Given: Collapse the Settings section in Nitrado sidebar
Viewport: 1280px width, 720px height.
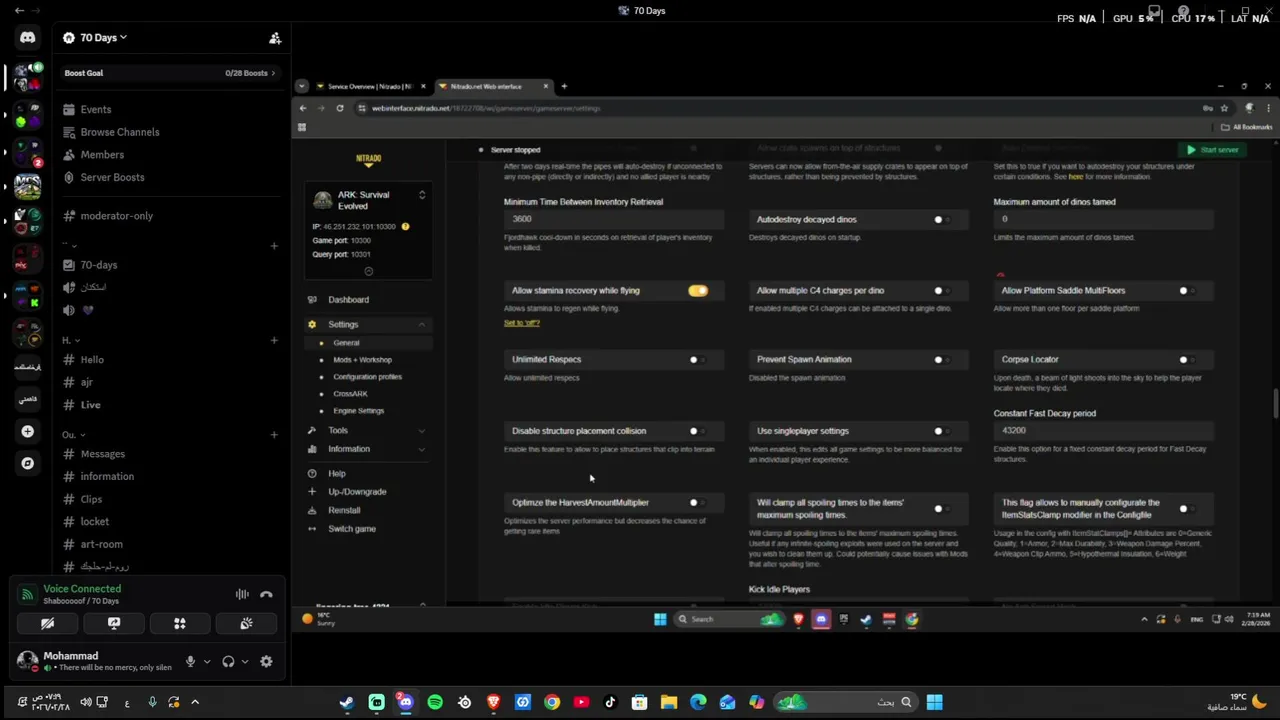Looking at the screenshot, I should coord(421,324).
